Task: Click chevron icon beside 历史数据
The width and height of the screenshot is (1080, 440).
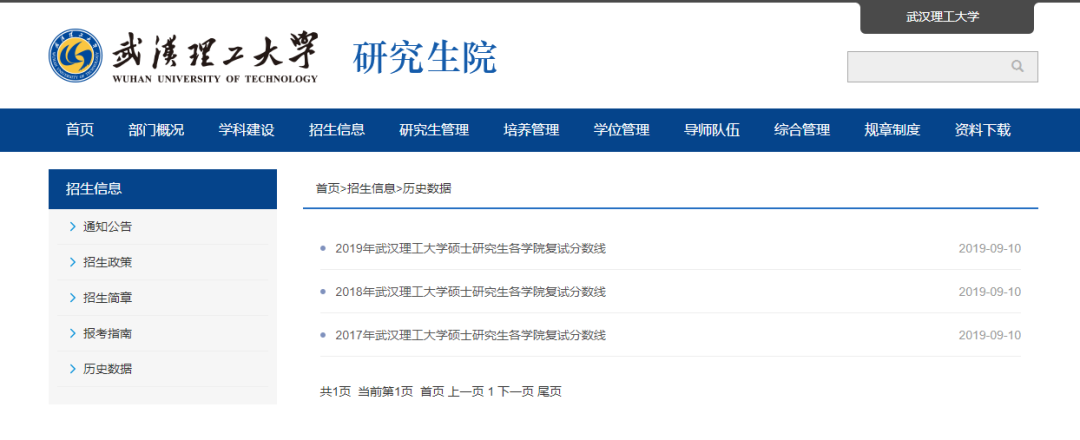Action: (73, 369)
